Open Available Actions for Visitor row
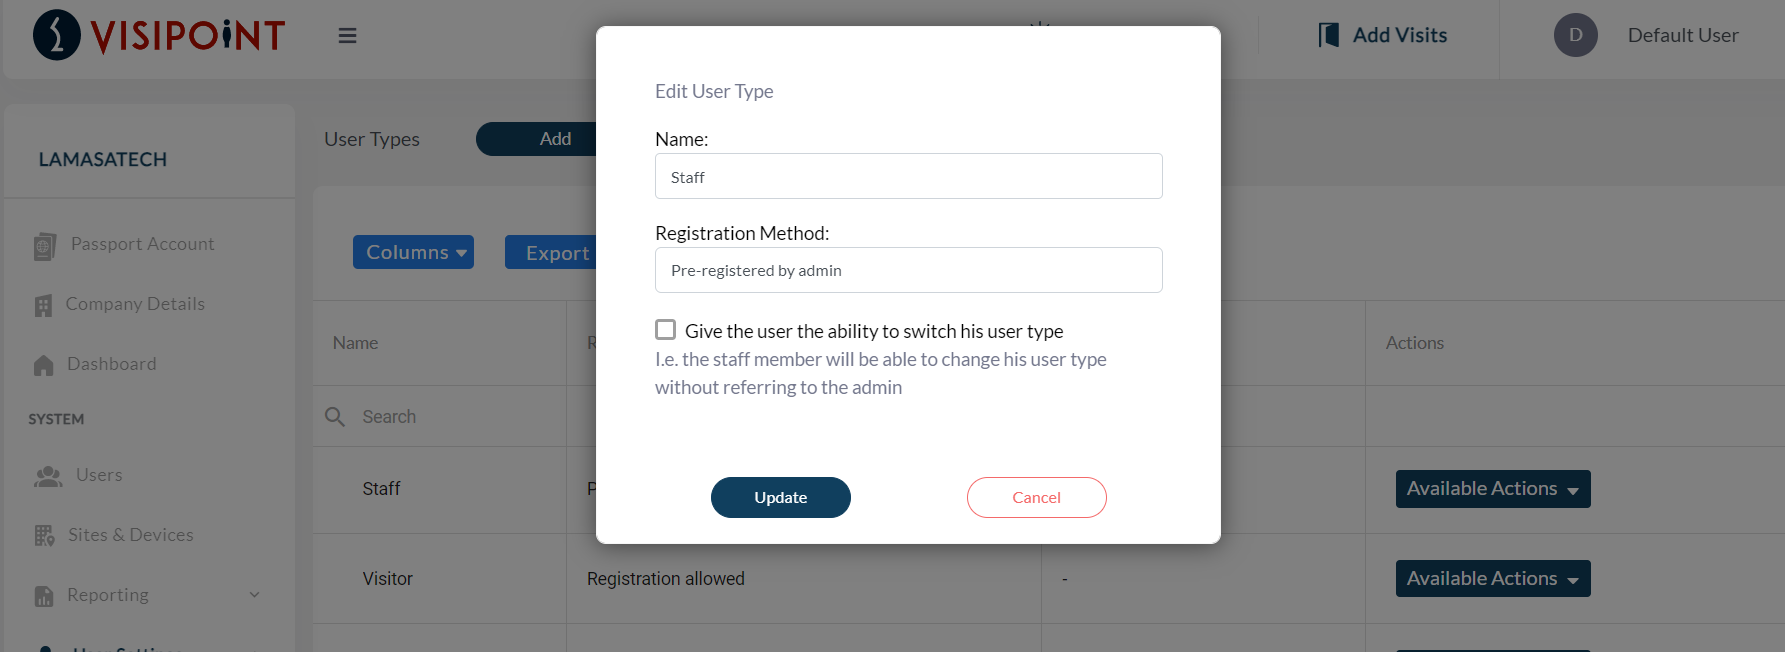The image size is (1785, 652). [1492, 579]
